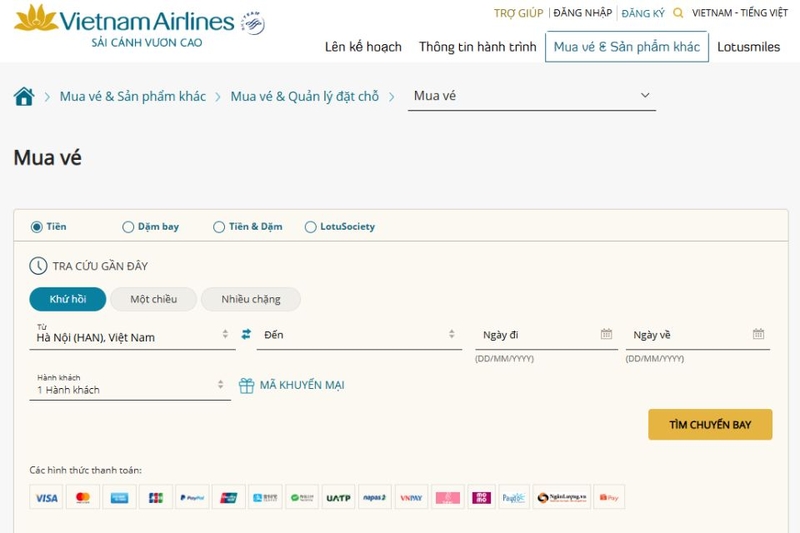The image size is (800, 533).
Task: Click the Ngày đi departure date field
Action: coord(546,335)
